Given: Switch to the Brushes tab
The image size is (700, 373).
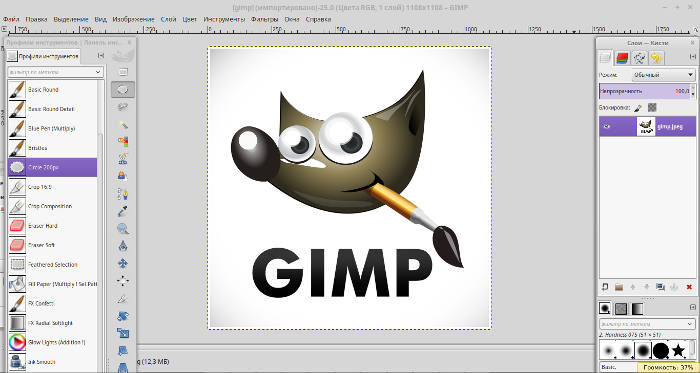Looking at the screenshot, I should tap(605, 308).
